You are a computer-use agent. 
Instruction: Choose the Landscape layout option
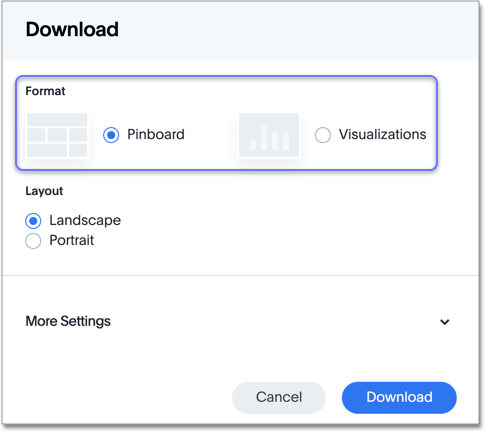(33, 221)
